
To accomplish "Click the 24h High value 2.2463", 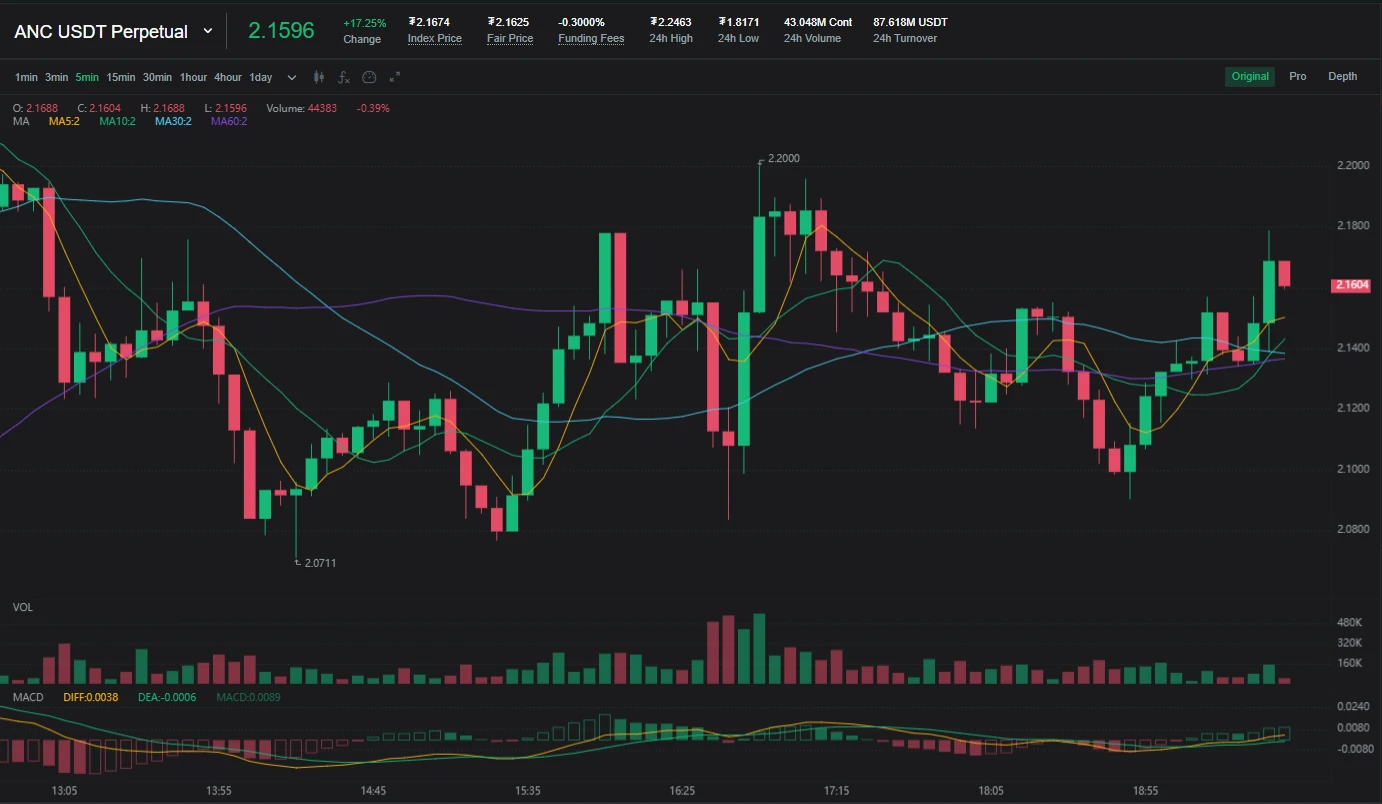I will point(671,22).
